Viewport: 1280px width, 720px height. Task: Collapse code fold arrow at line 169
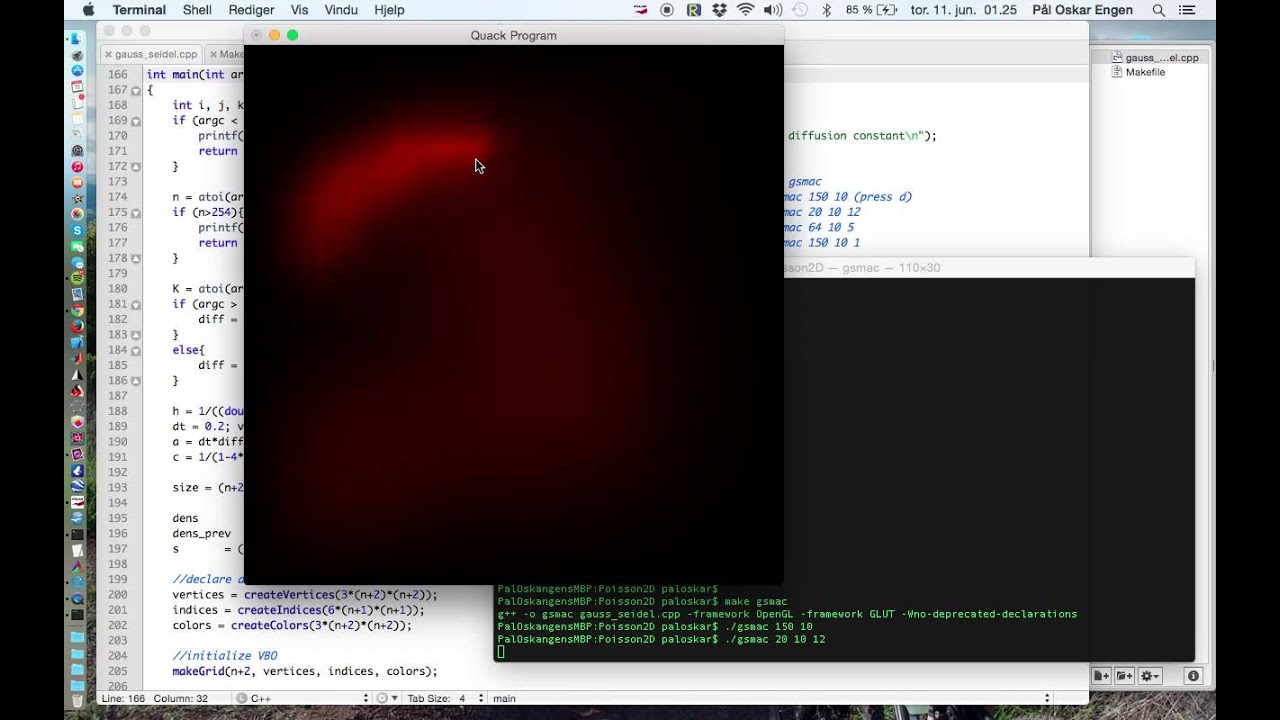click(x=136, y=121)
